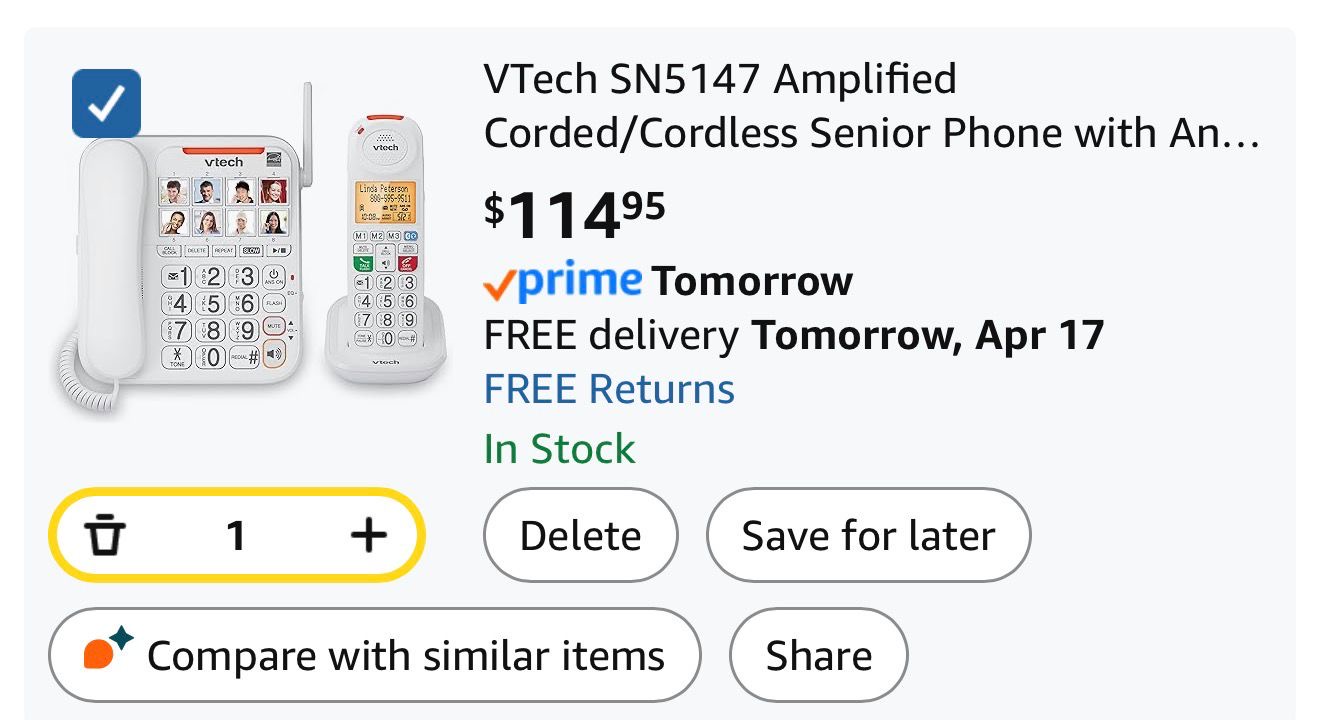The image size is (1320, 720).
Task: Click the $114.95 price
Action: (574, 214)
